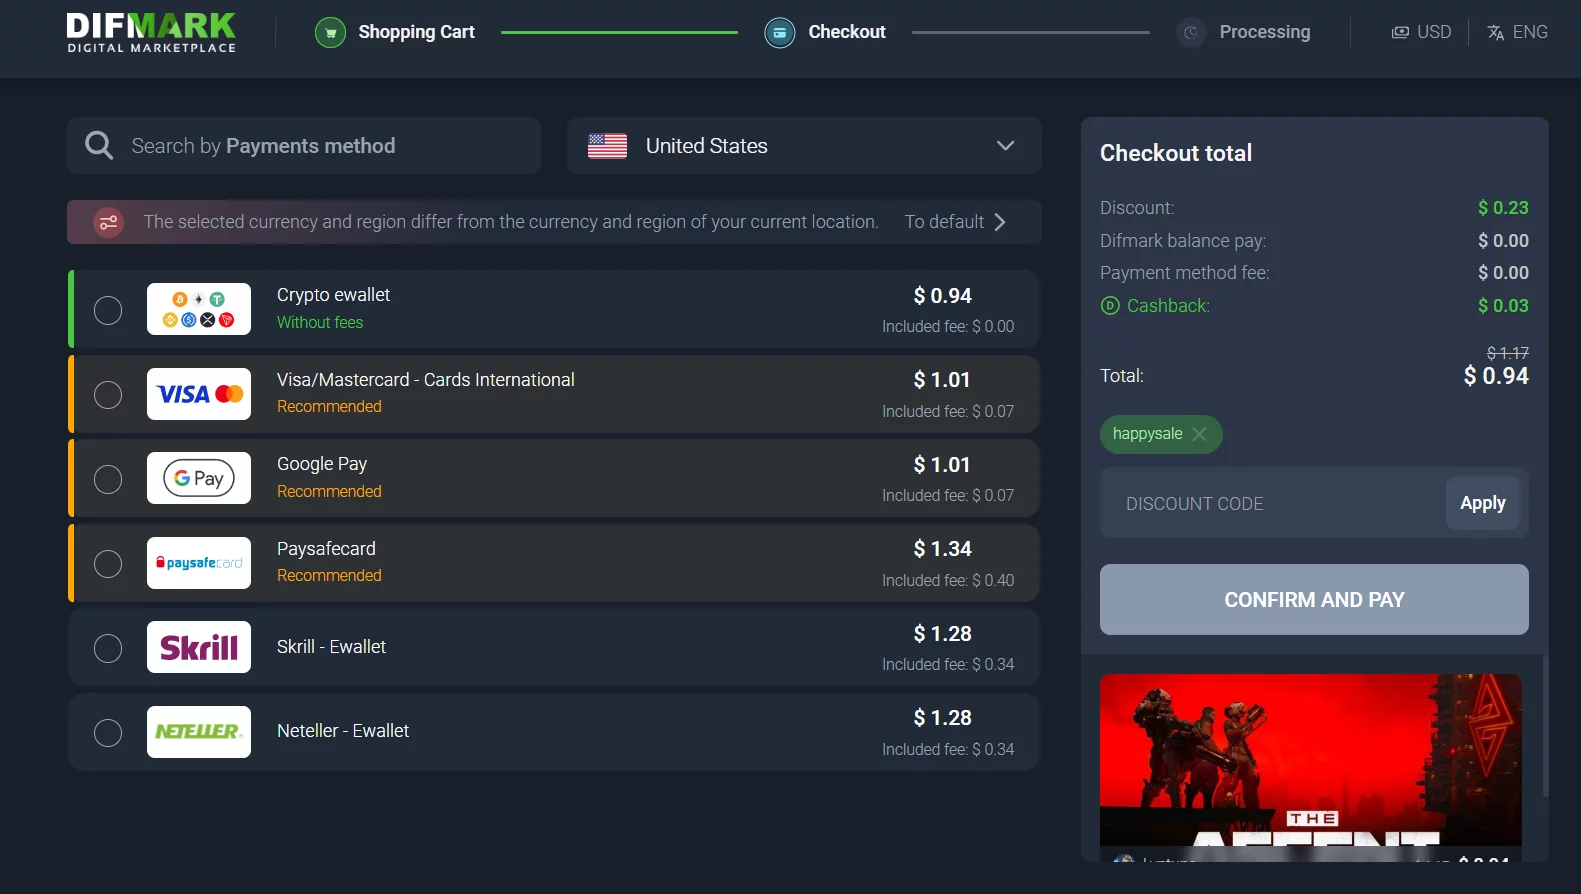Image resolution: width=1581 pixels, height=894 pixels.
Task: Click Included fee: $ 0.40 text
Action: point(948,580)
